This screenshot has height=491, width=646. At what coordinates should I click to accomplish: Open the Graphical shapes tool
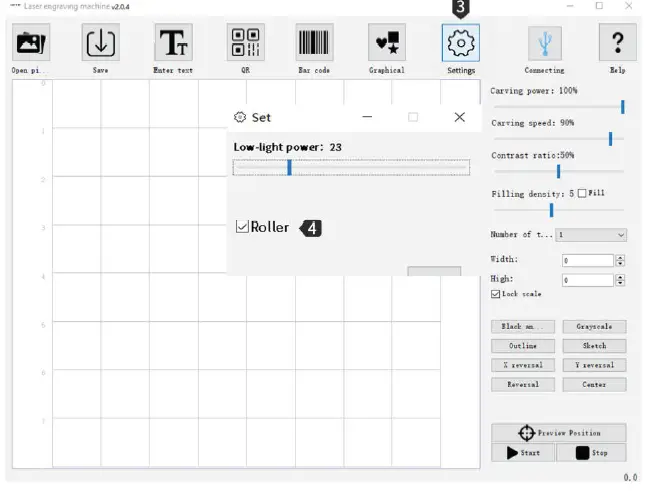(387, 42)
